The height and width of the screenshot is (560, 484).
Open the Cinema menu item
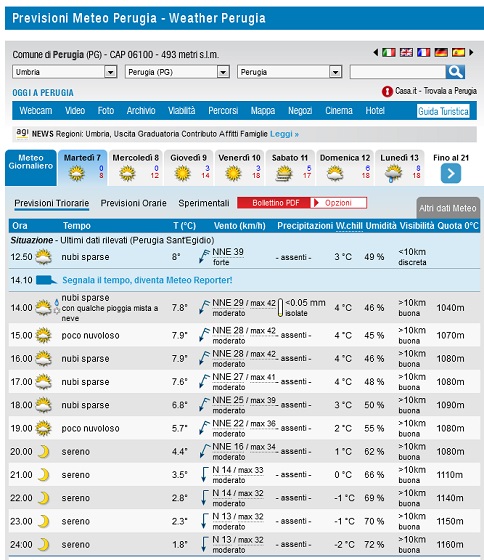point(339,111)
